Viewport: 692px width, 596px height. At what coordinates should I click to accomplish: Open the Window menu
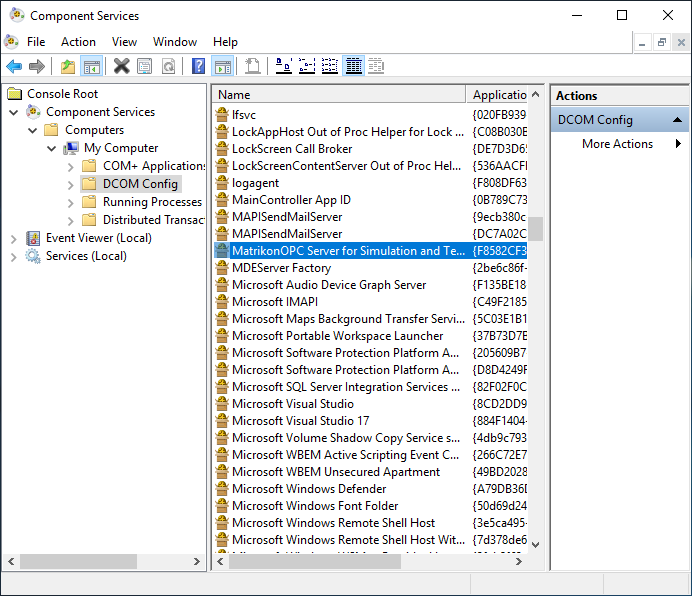[x=175, y=42]
